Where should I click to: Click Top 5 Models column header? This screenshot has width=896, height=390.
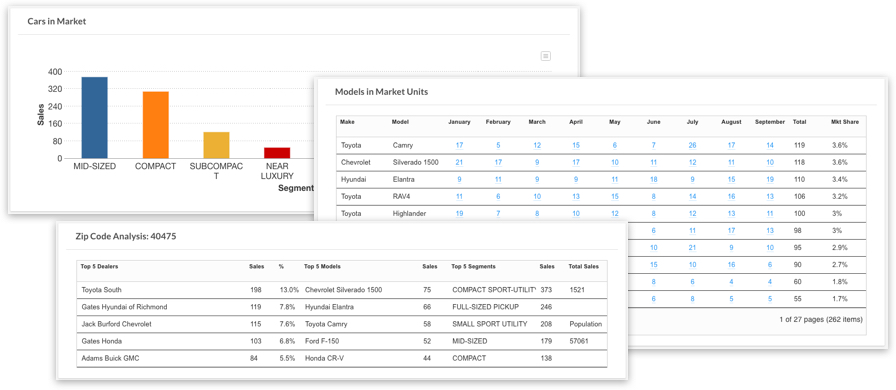(322, 266)
